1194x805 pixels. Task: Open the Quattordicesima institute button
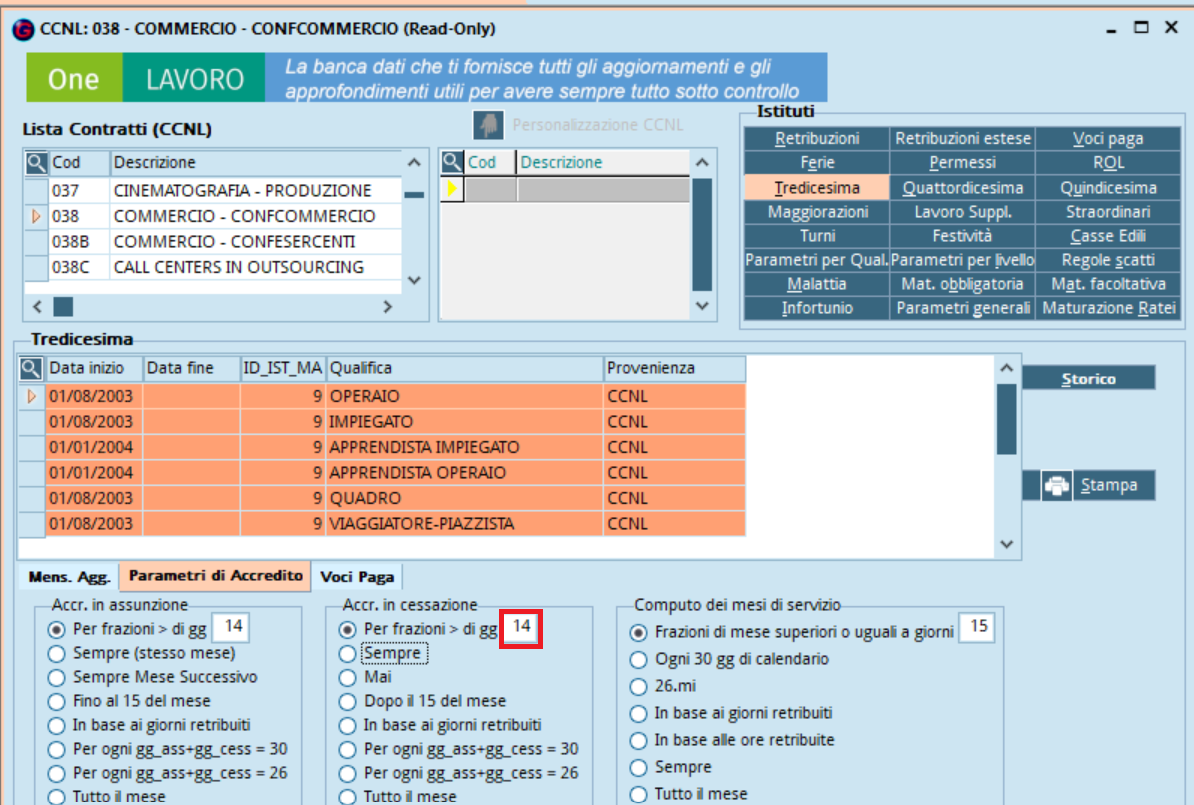click(x=962, y=188)
